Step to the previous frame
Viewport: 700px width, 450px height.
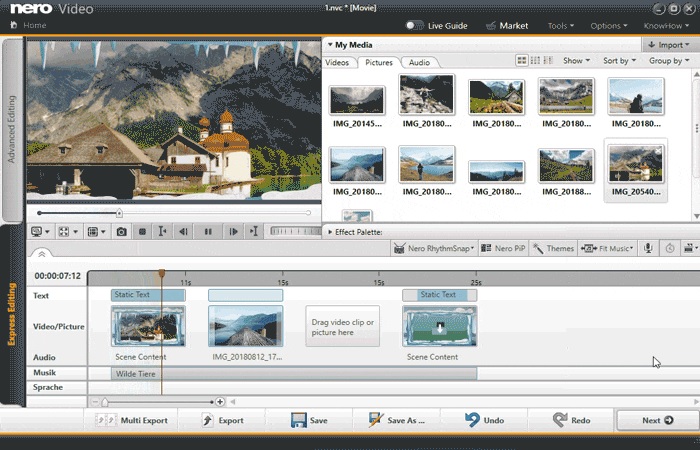coord(183,231)
